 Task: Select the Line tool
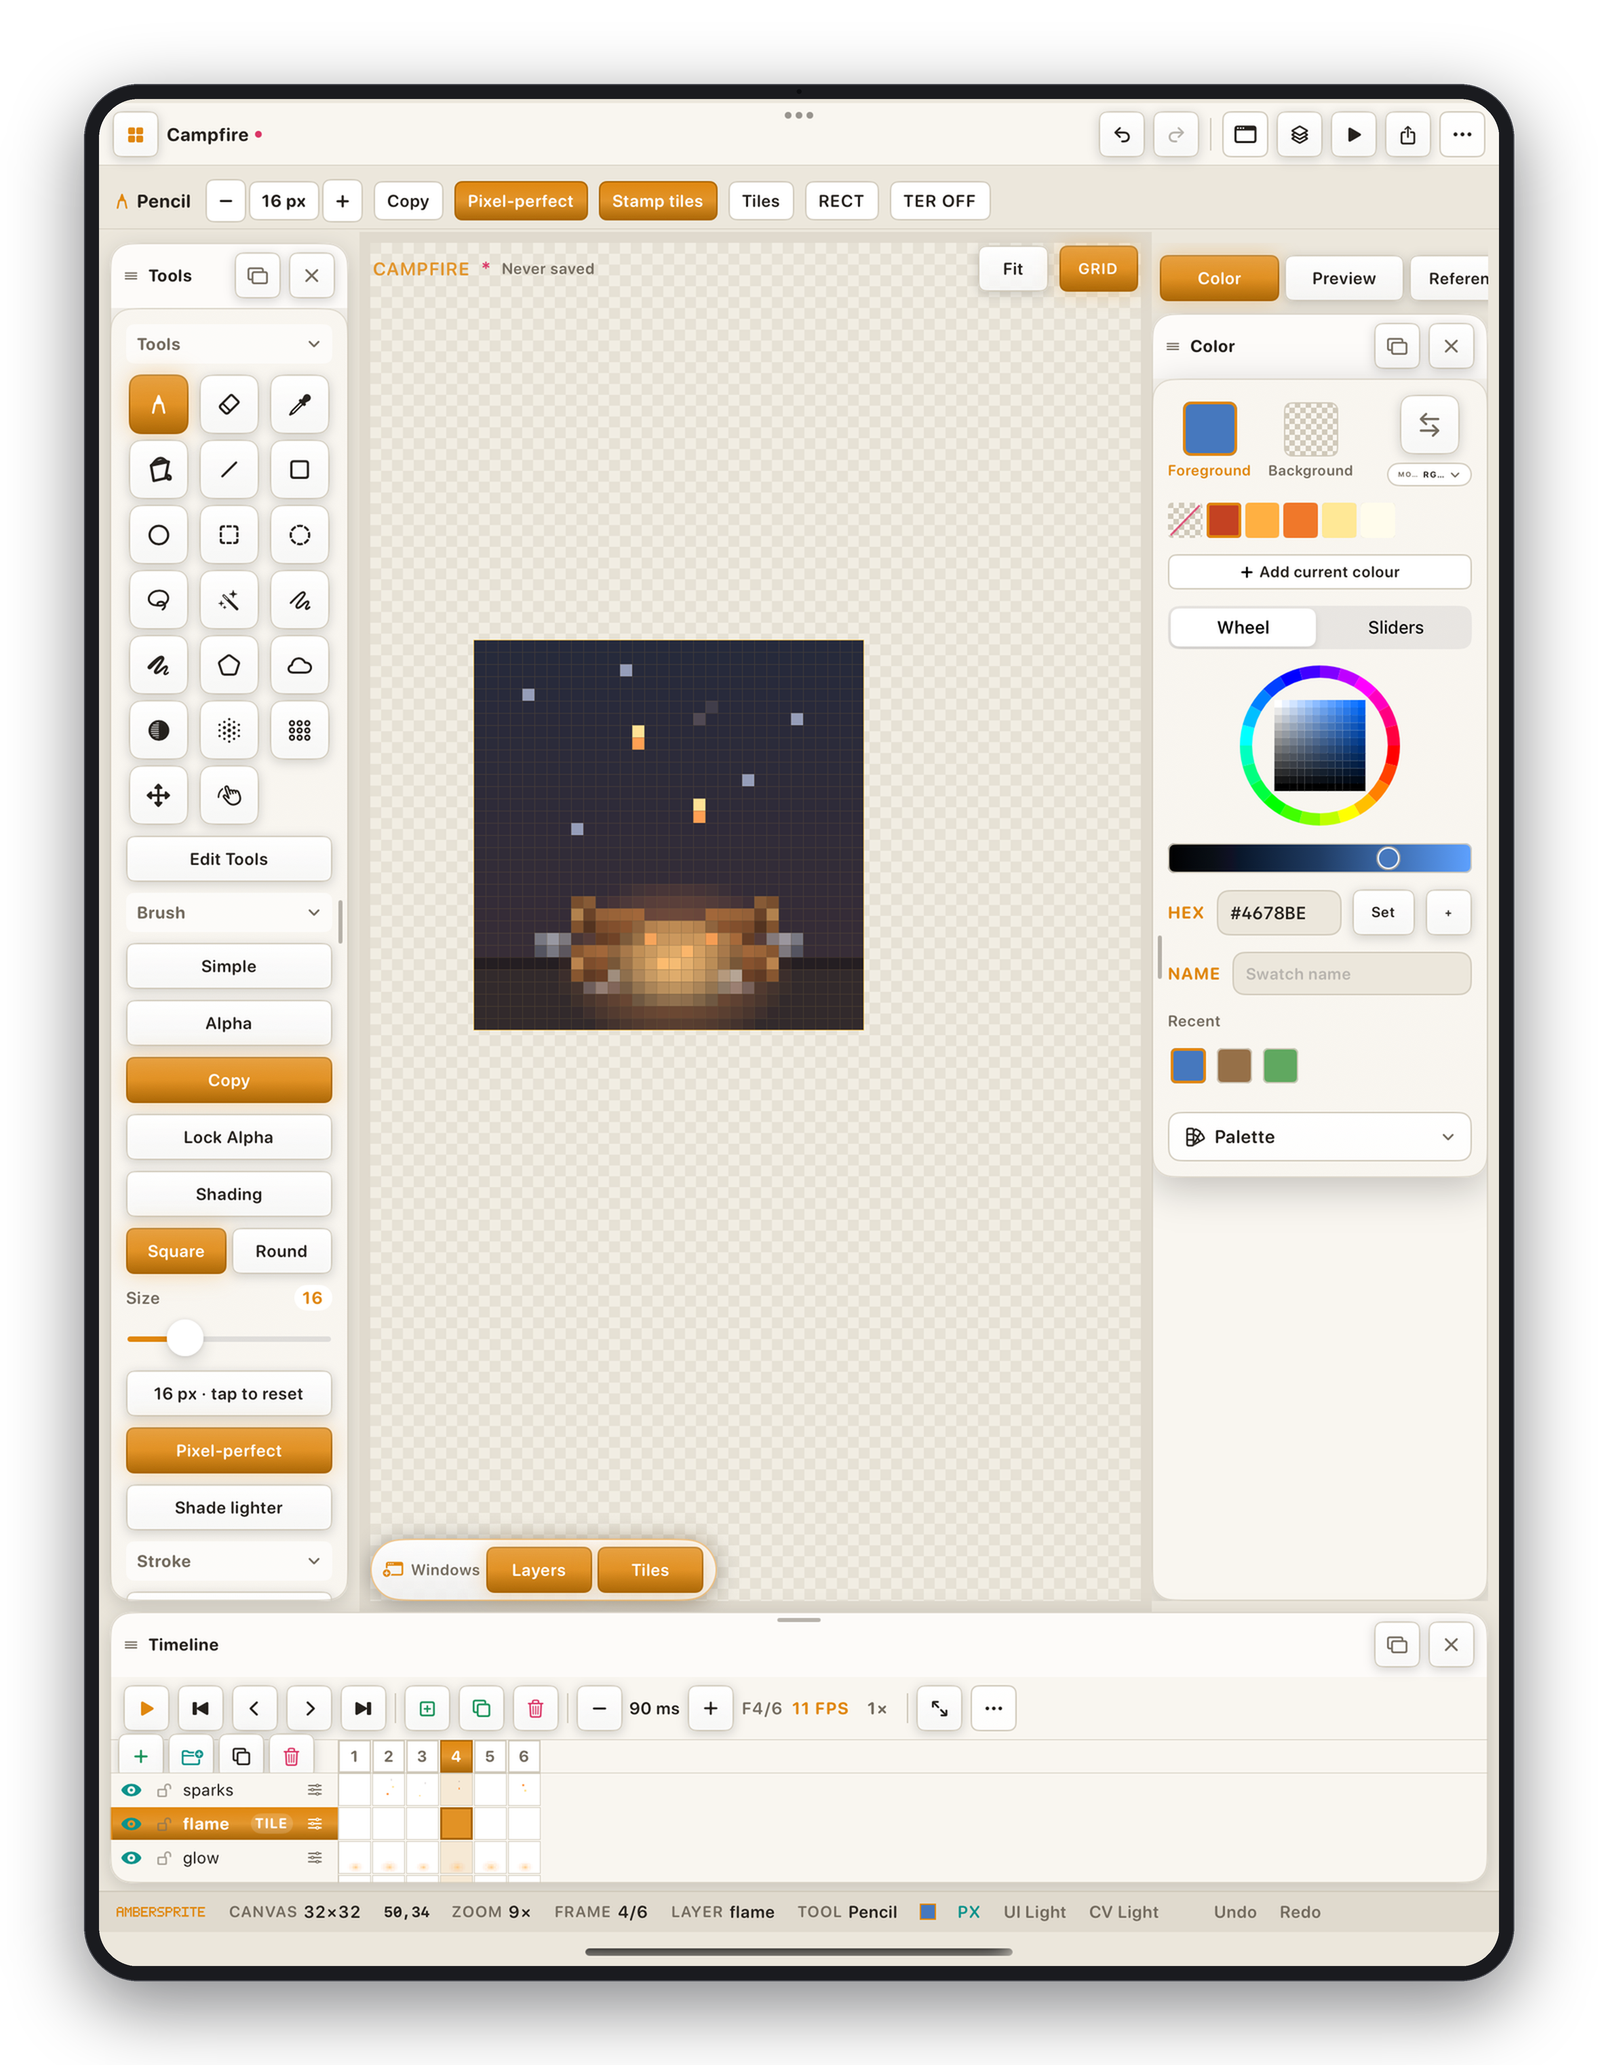coord(229,470)
